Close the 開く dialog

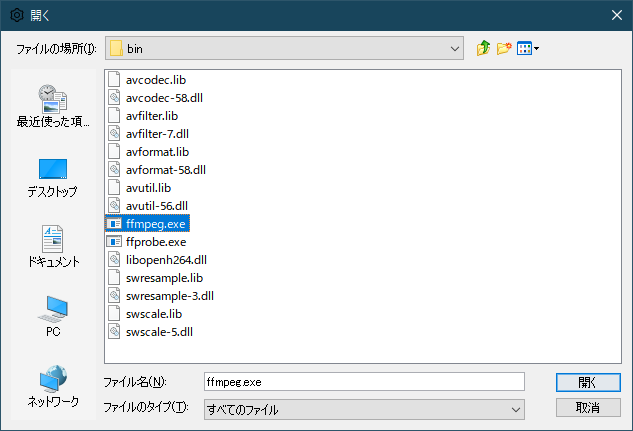(x=616, y=15)
